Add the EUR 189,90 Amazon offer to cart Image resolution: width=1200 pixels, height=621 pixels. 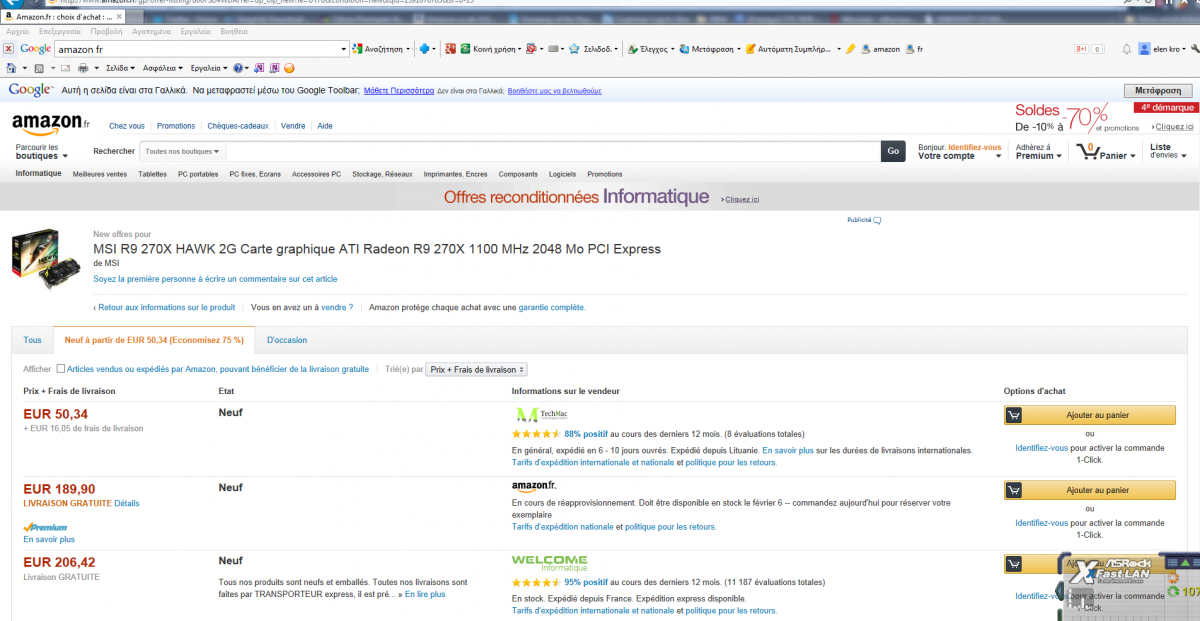1090,490
